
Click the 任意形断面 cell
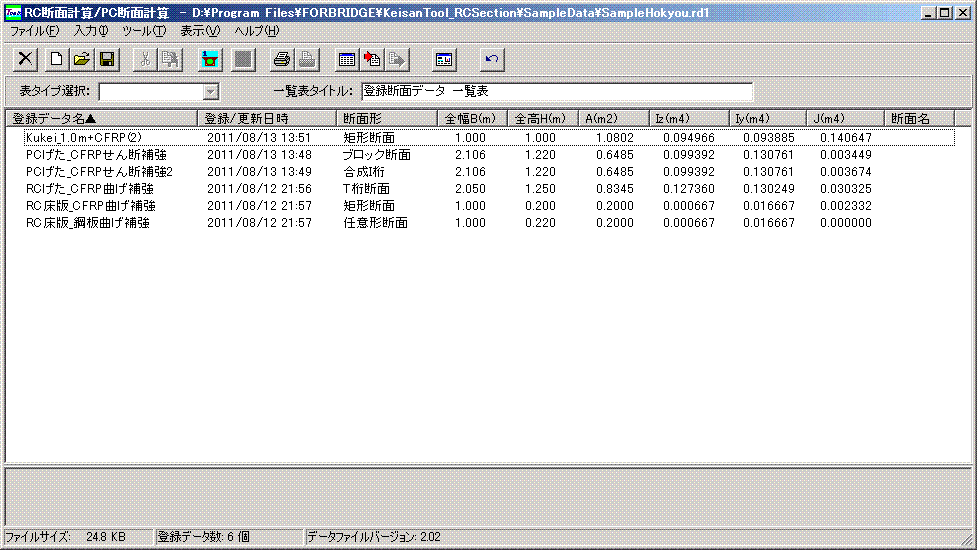pos(376,222)
